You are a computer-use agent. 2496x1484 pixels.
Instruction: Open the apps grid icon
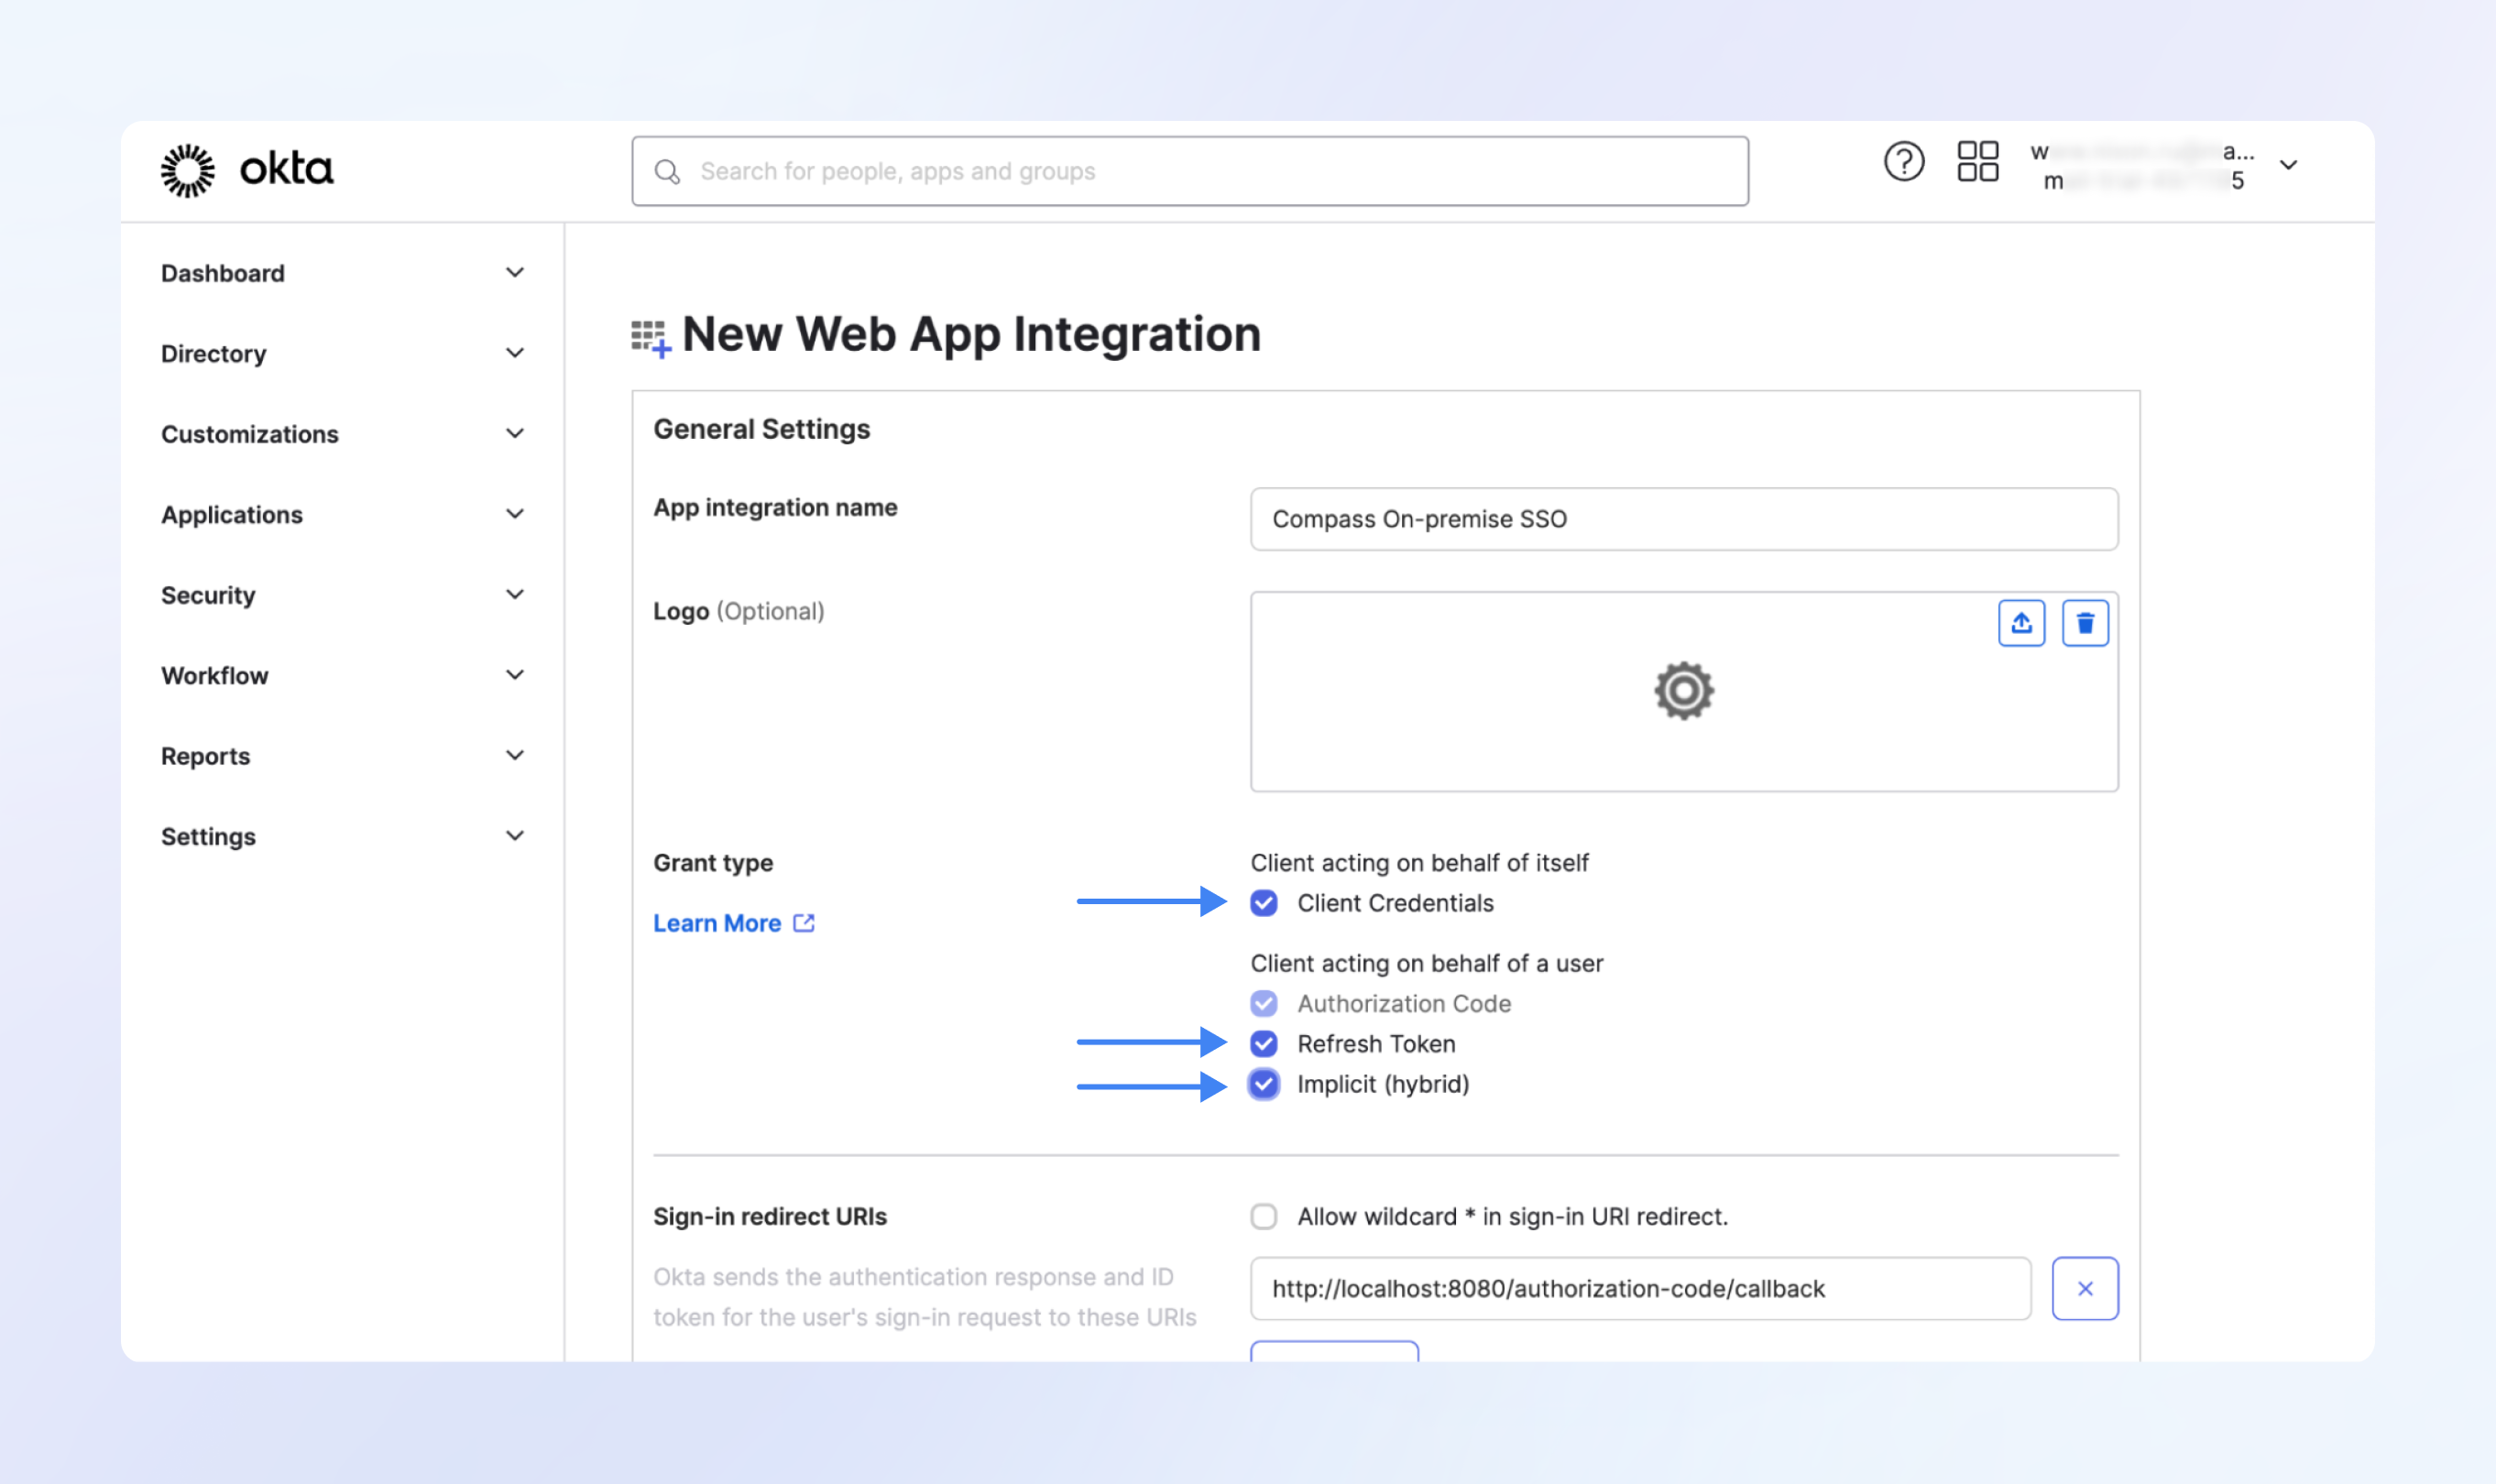coord(1977,162)
